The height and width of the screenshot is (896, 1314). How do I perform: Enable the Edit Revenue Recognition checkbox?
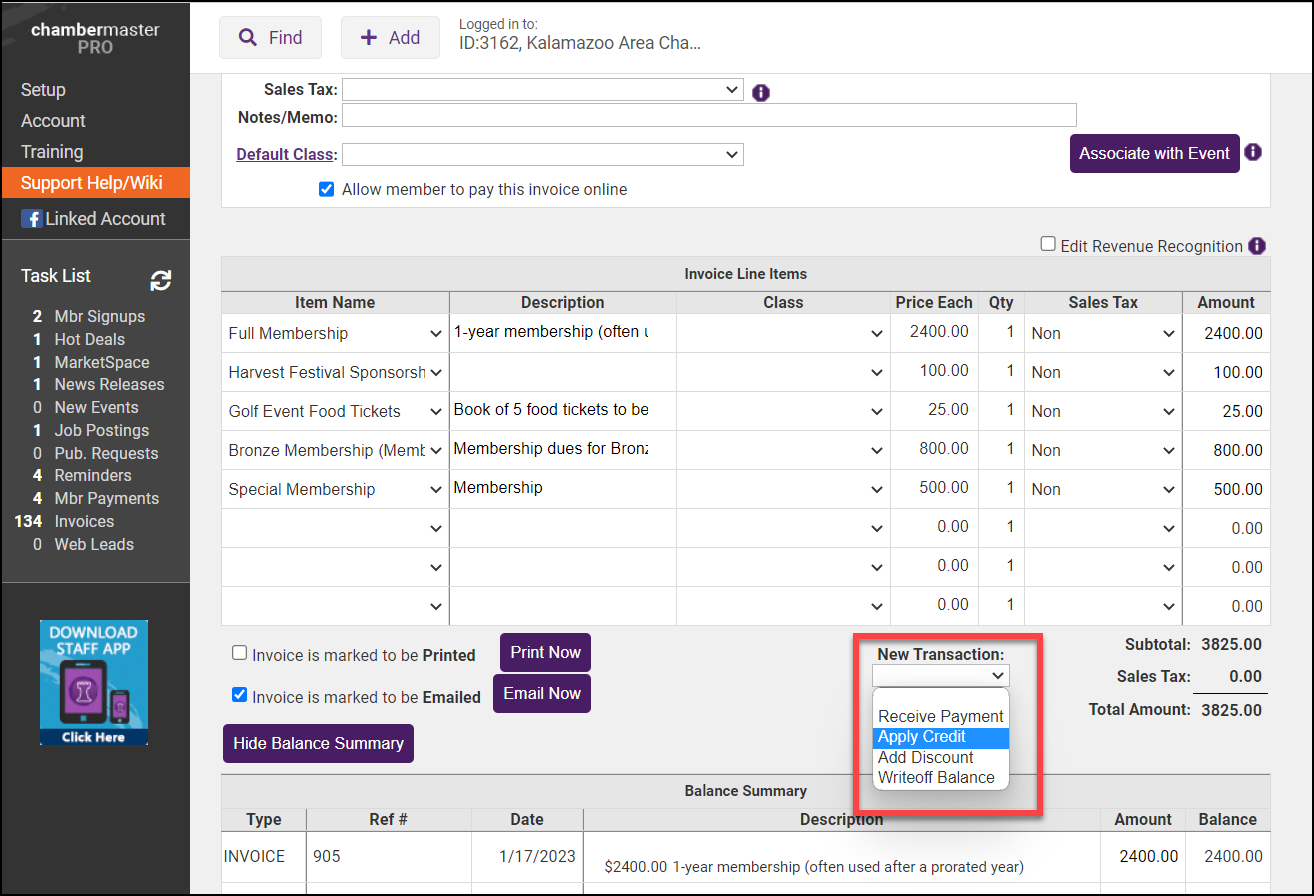pos(1048,244)
